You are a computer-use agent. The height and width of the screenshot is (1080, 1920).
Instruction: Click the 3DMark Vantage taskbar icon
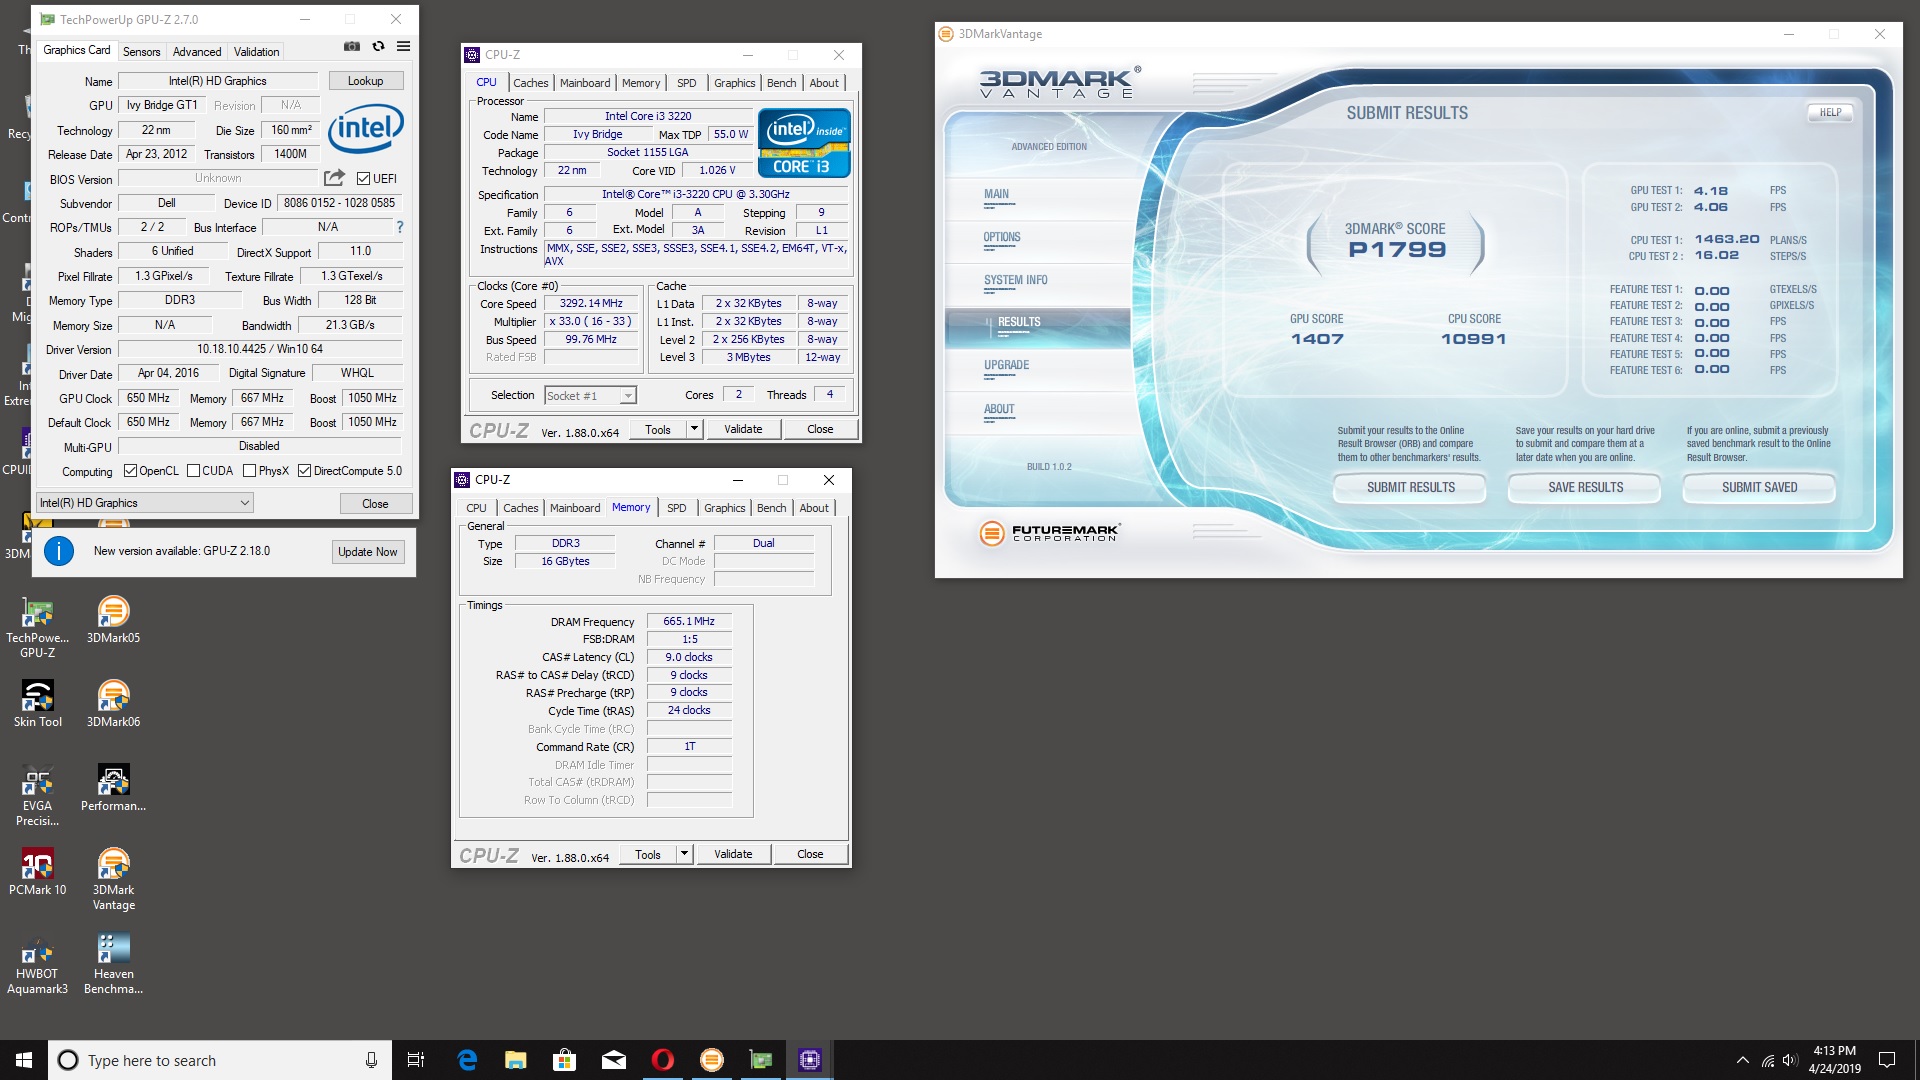[712, 1060]
